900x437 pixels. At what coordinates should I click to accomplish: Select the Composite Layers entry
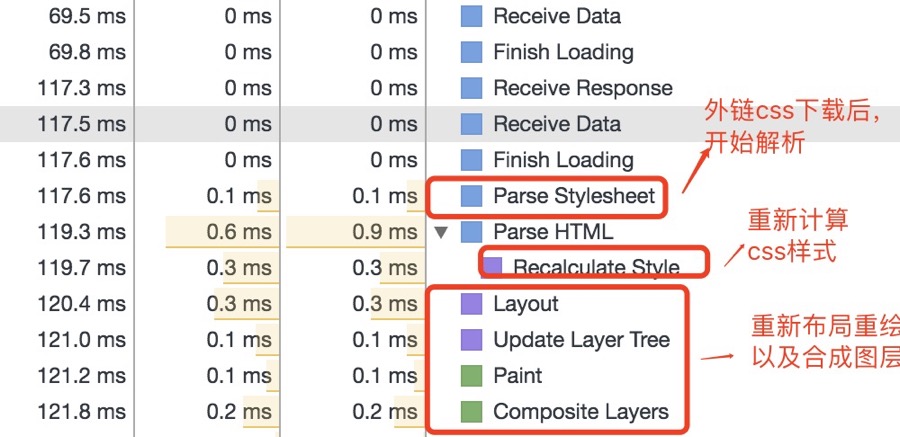tap(581, 412)
